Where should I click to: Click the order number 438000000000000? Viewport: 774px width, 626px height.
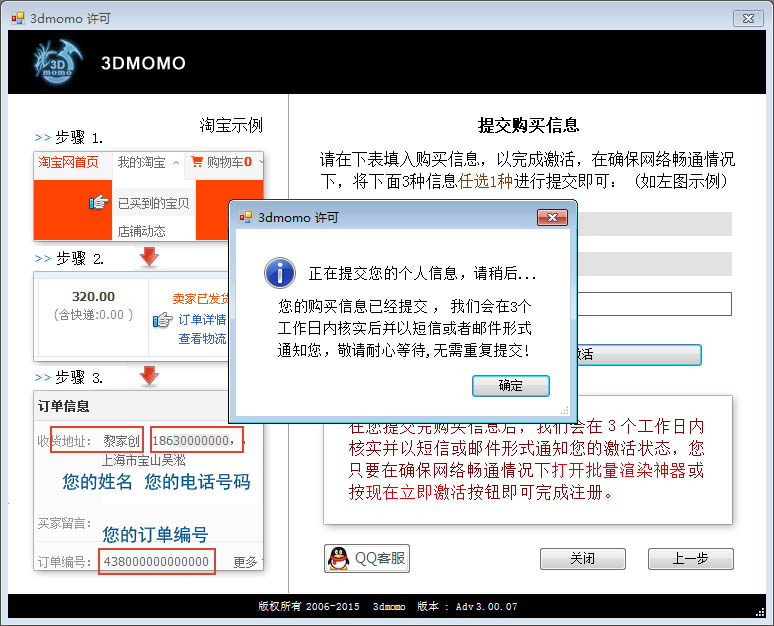click(156, 561)
